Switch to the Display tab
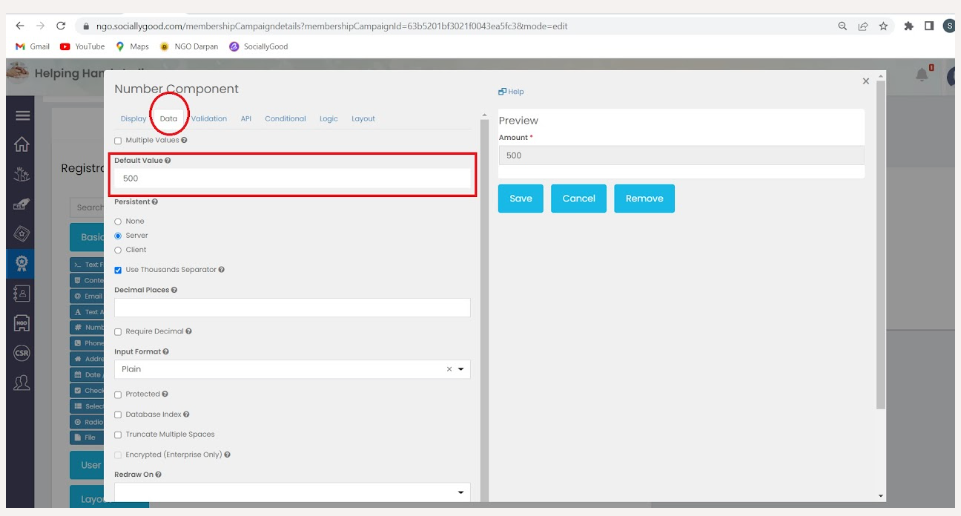This screenshot has height=516, width=961. click(x=133, y=119)
